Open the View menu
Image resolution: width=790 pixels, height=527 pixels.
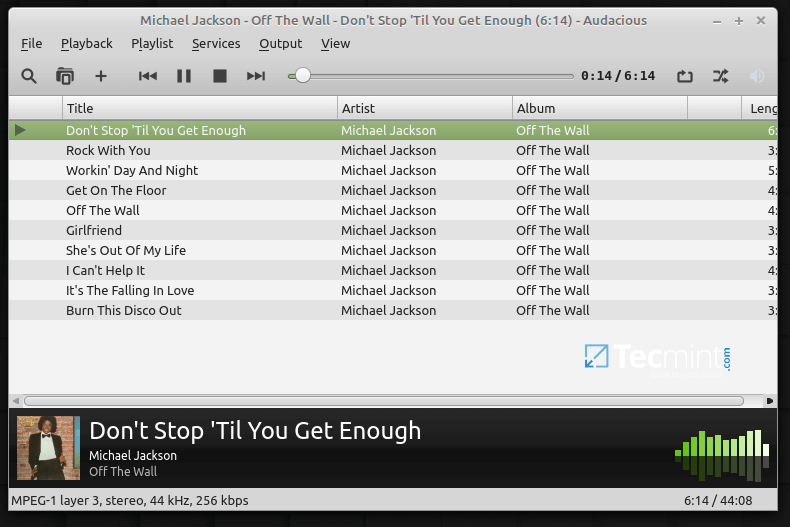pos(336,44)
